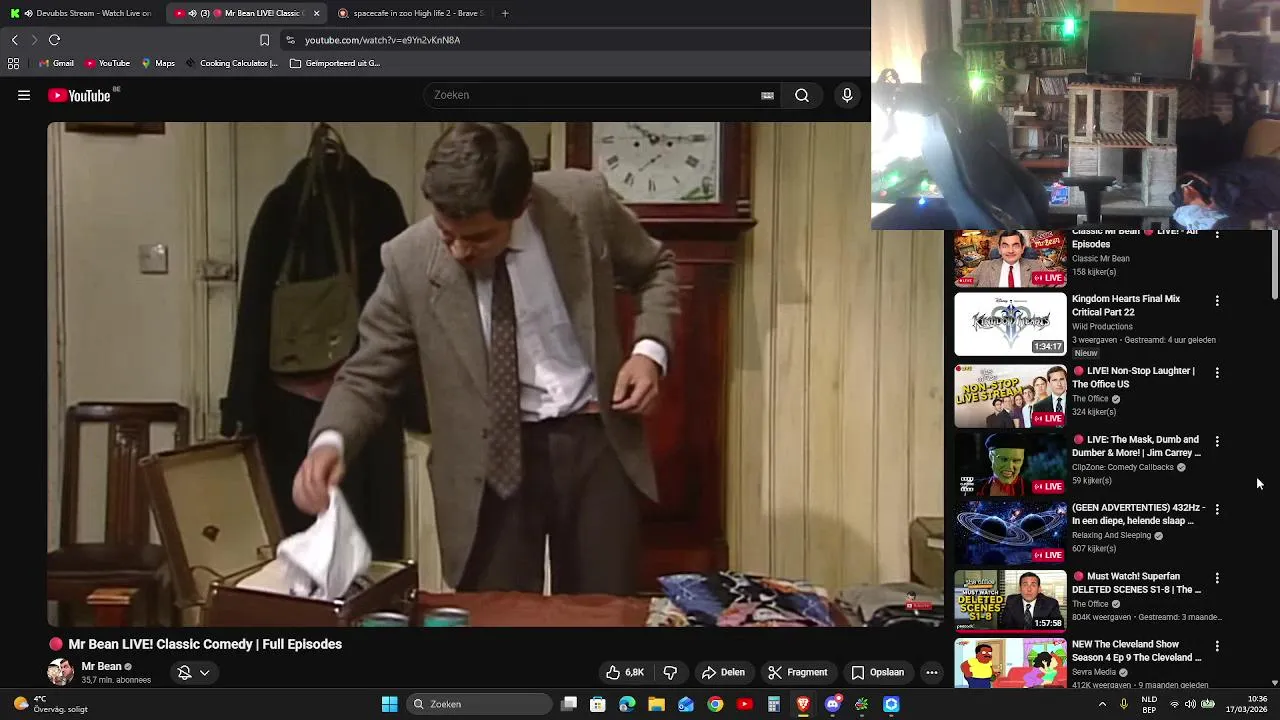Create a clip with Fragment button
Viewport: 1280px width, 720px height.
click(x=798, y=672)
